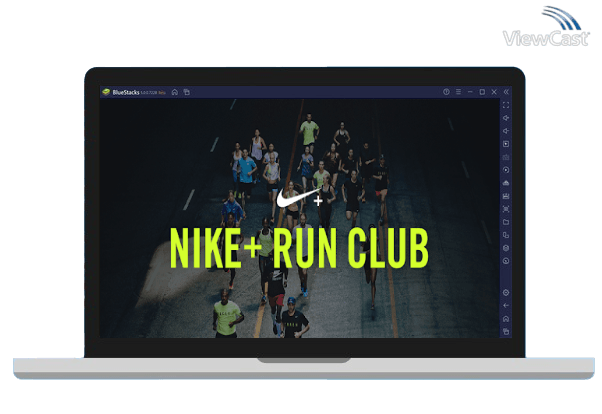Take a screenshot using sidebar icon

click(x=506, y=209)
